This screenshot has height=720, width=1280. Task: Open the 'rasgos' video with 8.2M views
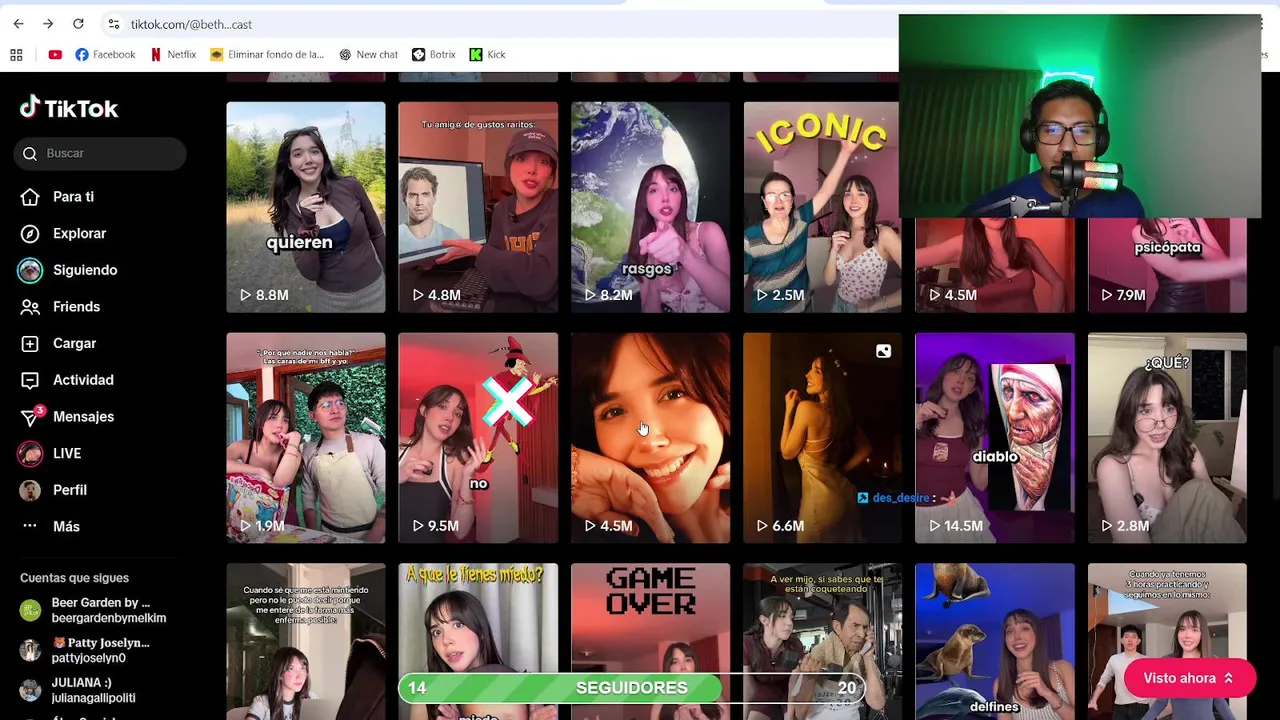(650, 207)
